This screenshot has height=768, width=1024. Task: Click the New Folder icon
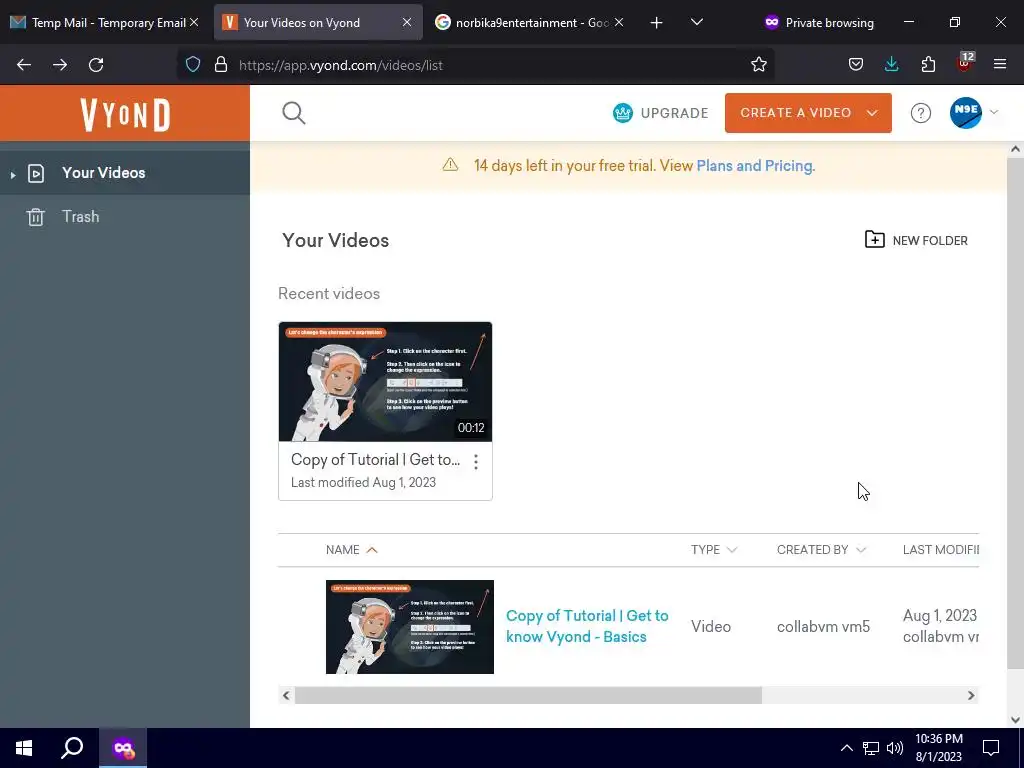874,240
